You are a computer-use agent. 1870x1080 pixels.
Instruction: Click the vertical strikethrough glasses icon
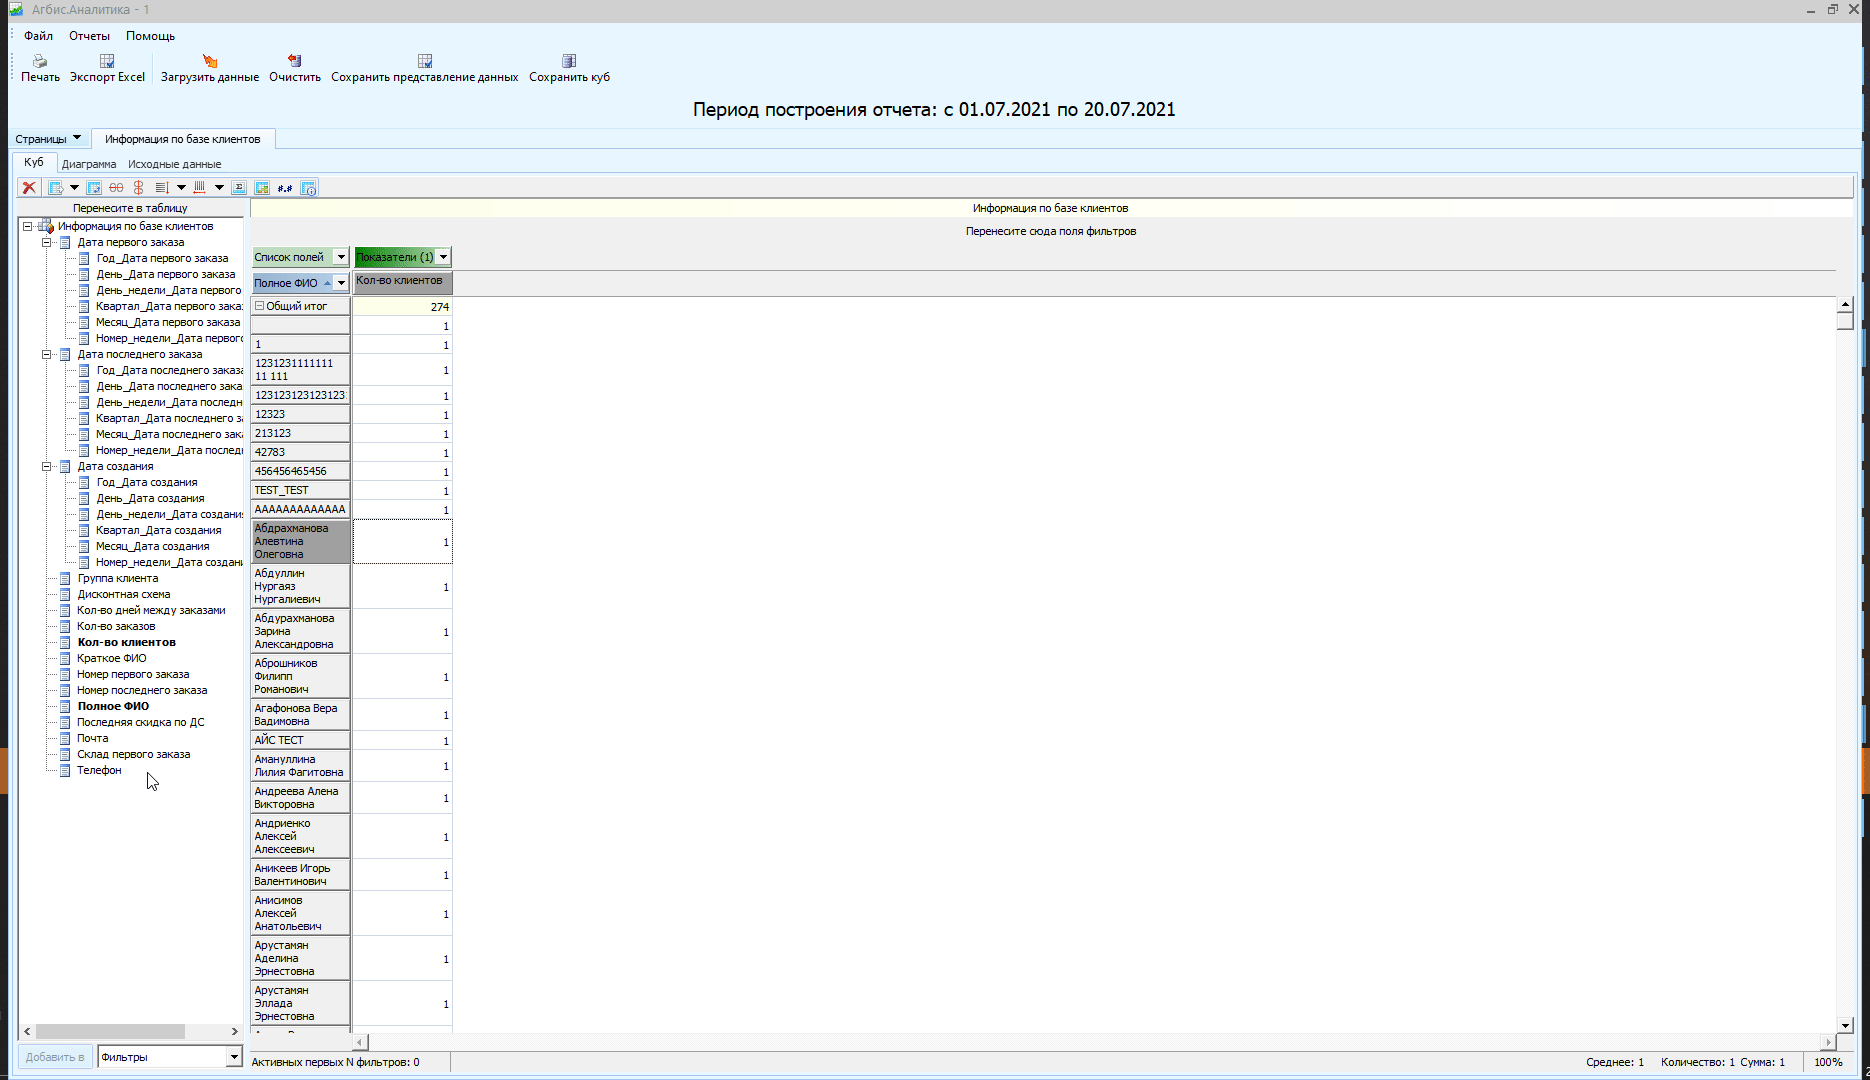[x=138, y=188]
